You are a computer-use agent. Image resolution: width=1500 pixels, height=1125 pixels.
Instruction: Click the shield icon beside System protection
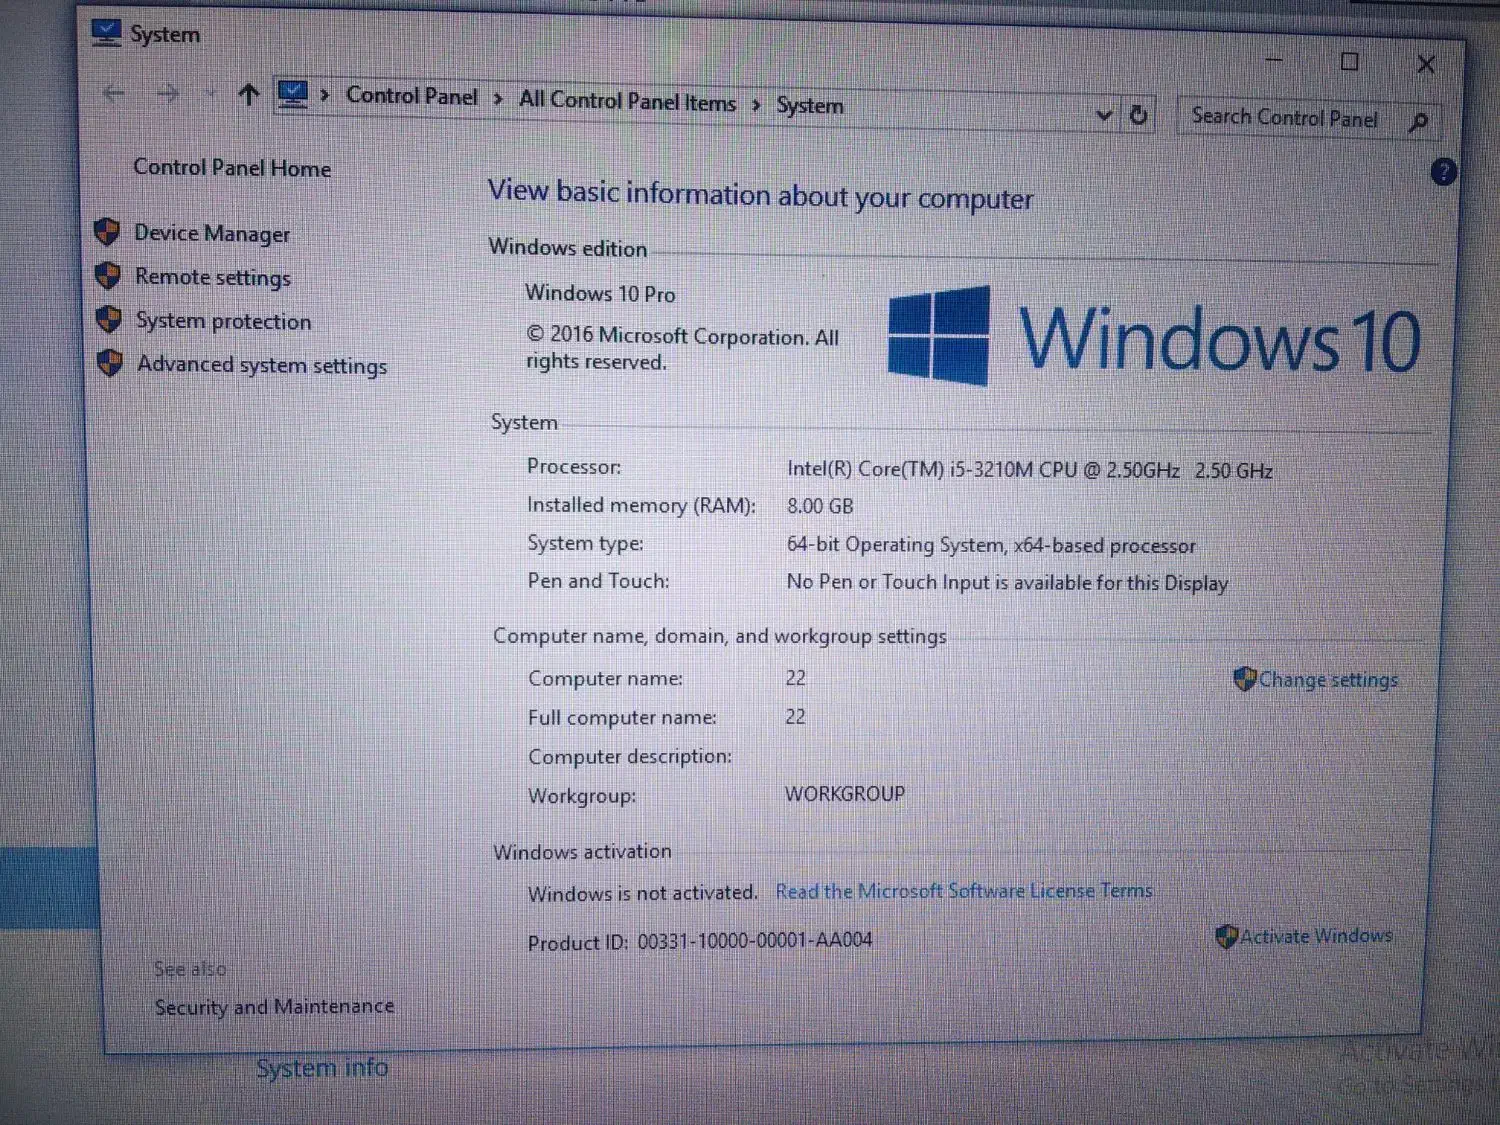click(109, 319)
